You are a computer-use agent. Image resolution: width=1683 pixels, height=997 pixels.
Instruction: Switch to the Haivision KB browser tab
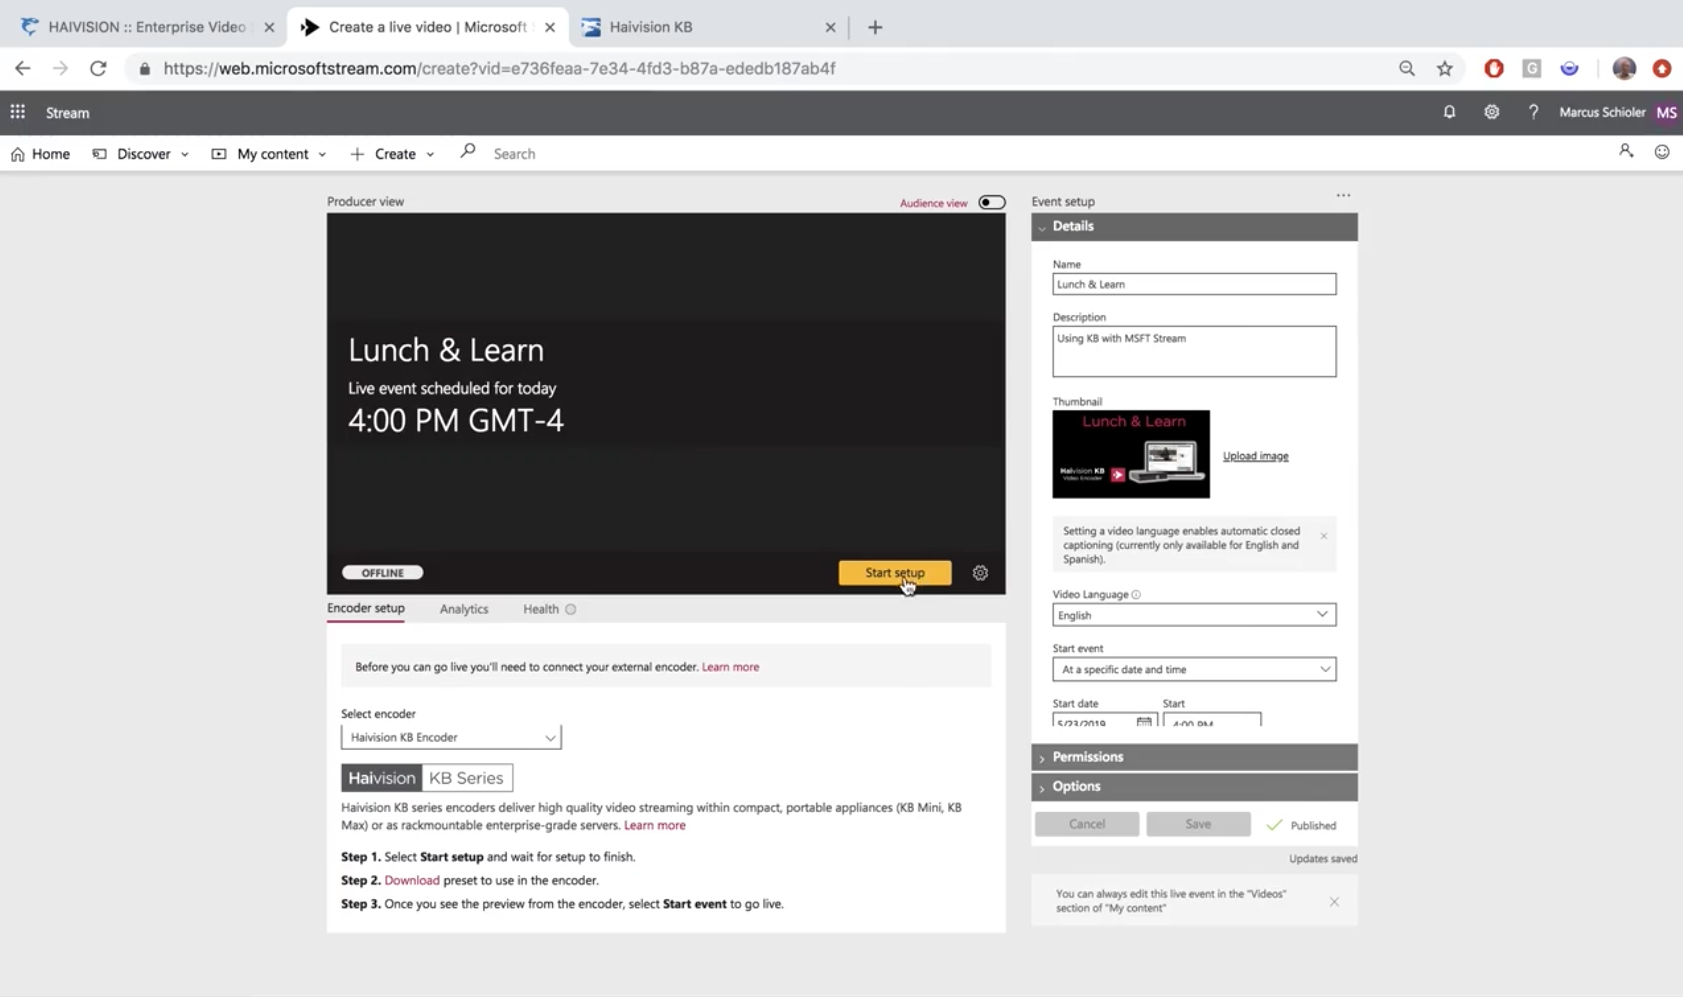coord(708,27)
